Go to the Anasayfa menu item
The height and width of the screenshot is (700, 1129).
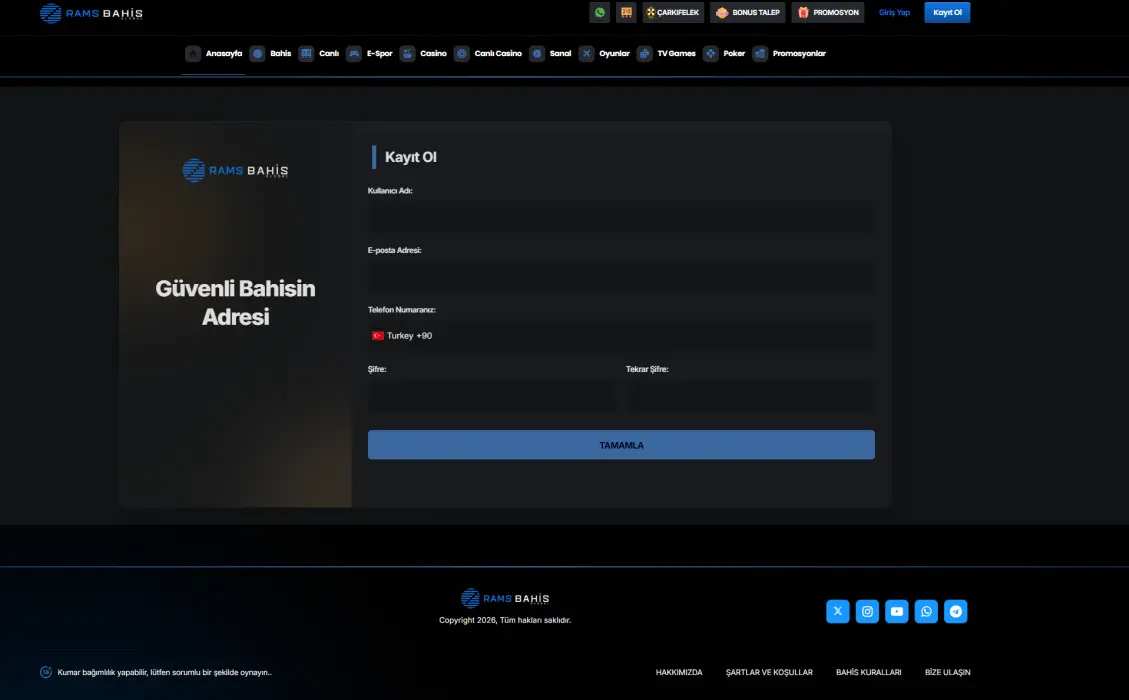click(x=214, y=54)
